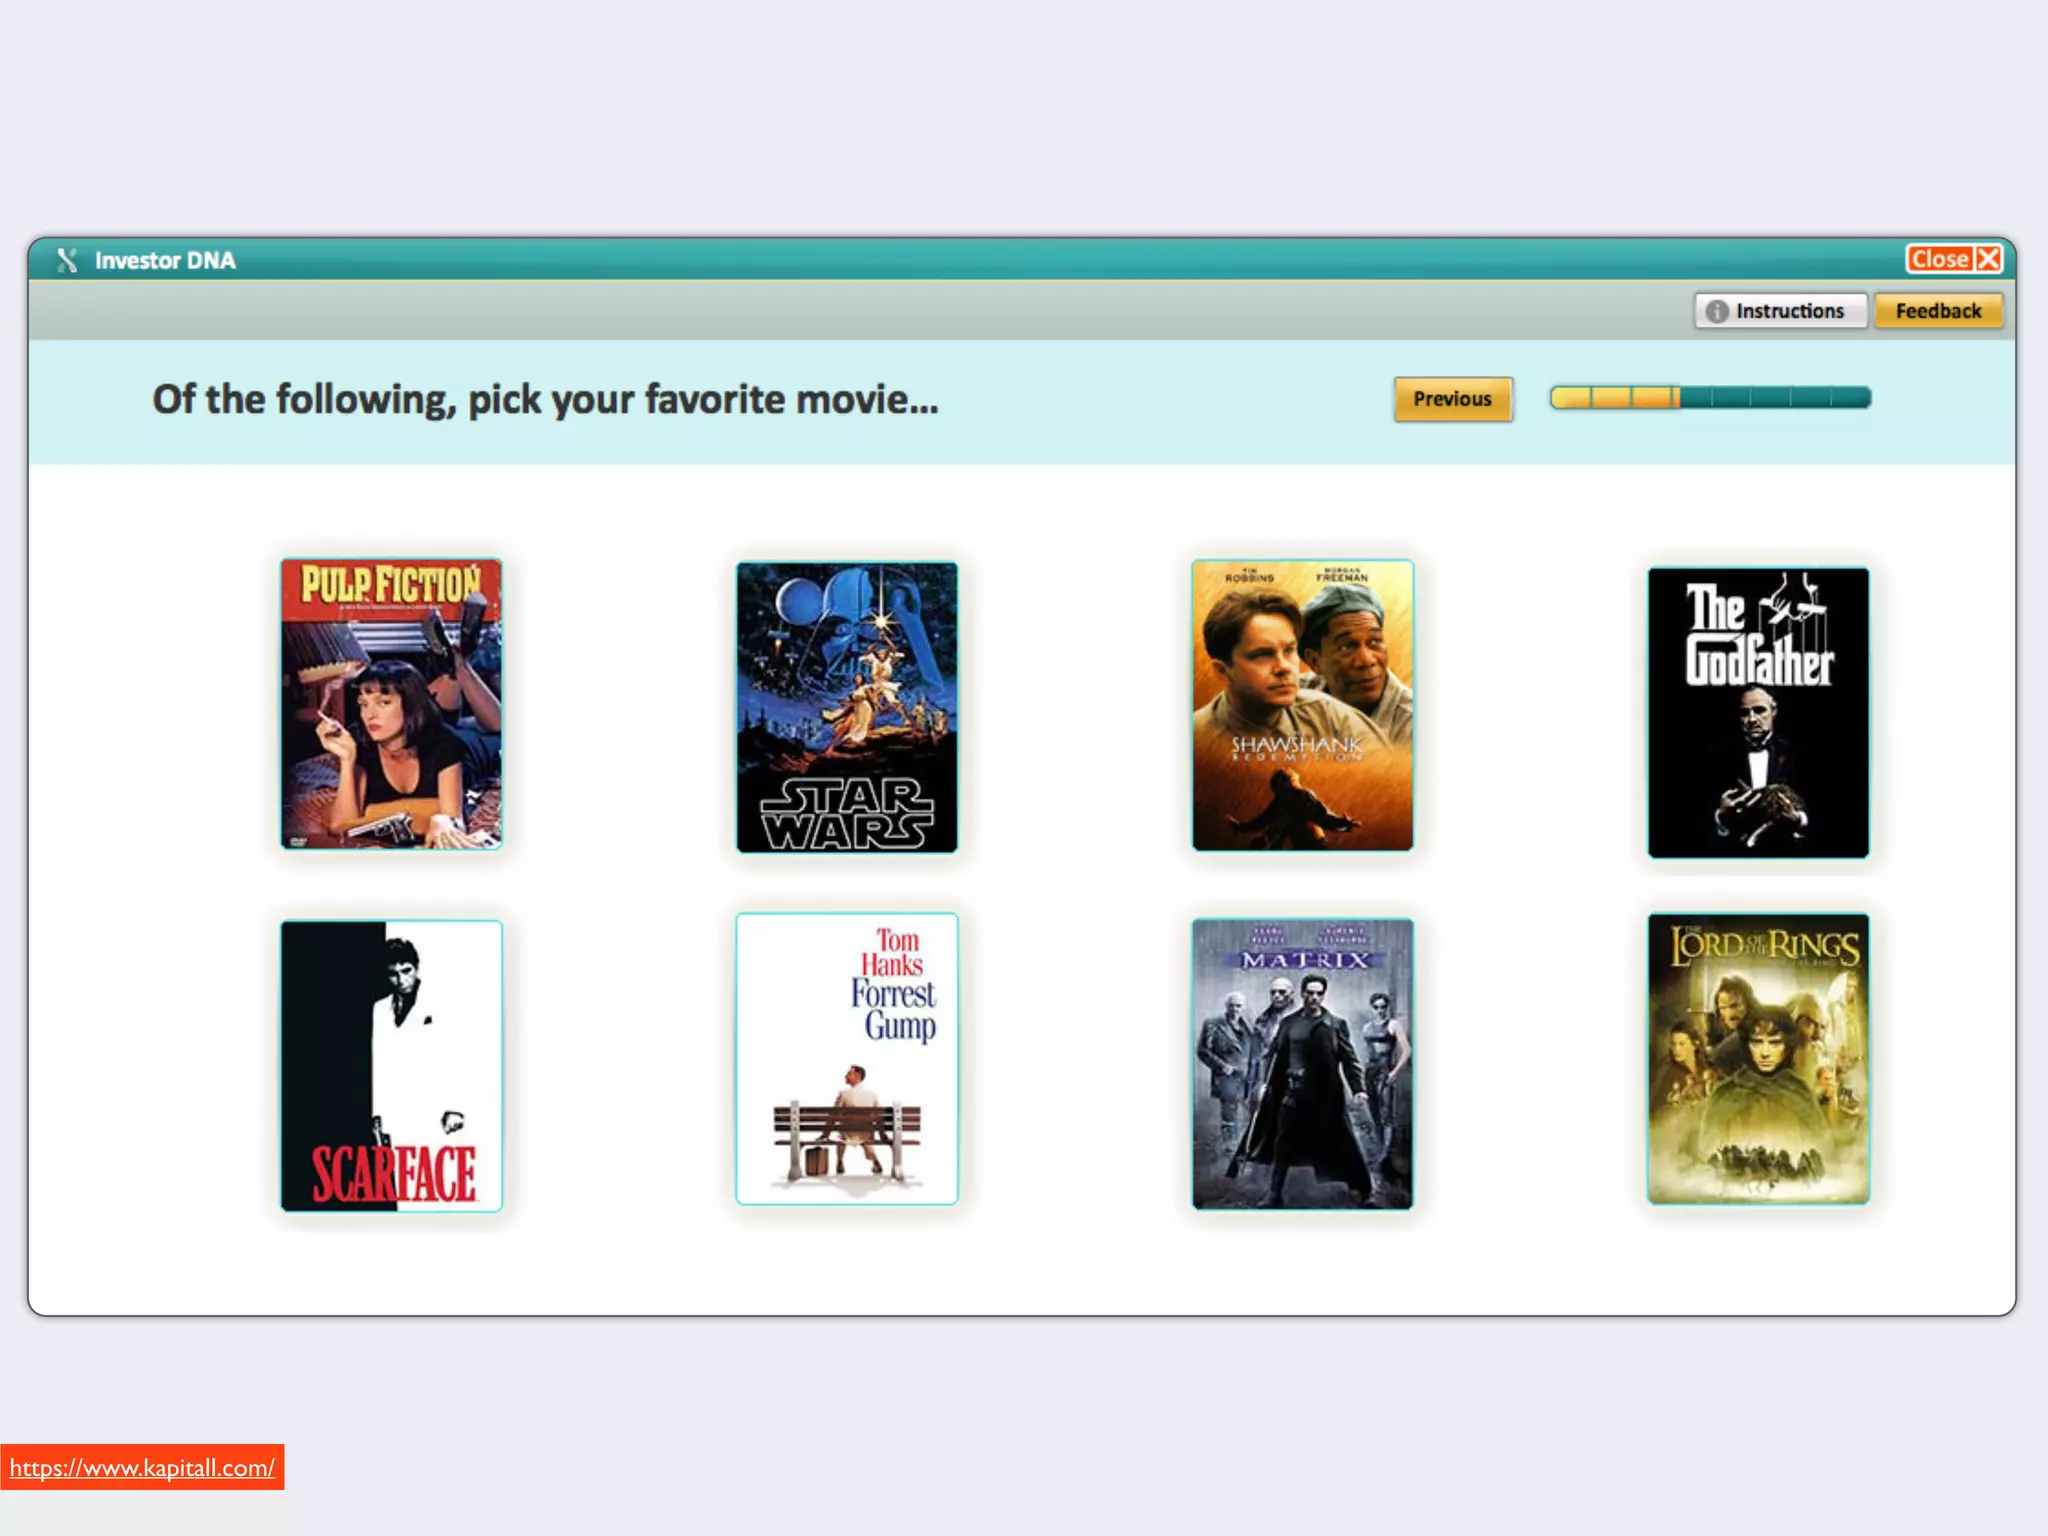The width and height of the screenshot is (2048, 1536).
Task: Click the Investor DNA title text
Action: (x=165, y=261)
